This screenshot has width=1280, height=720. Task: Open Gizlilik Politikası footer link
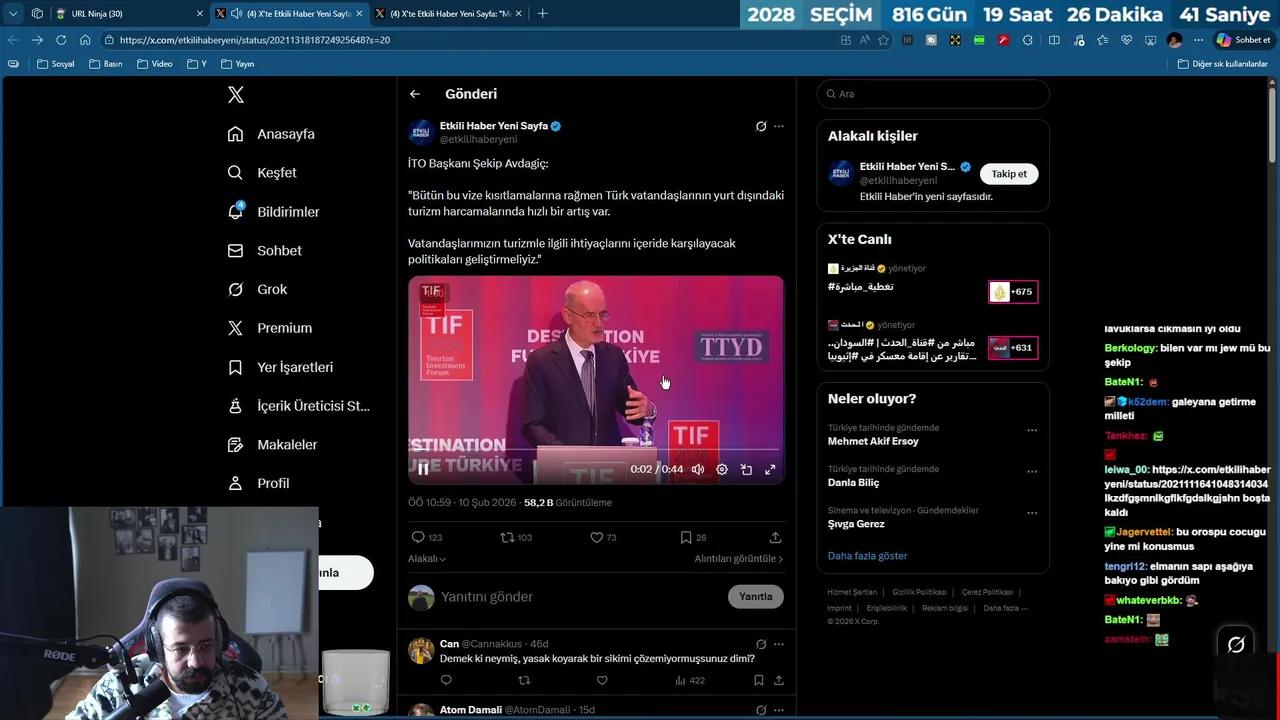pyautogui.click(x=919, y=592)
